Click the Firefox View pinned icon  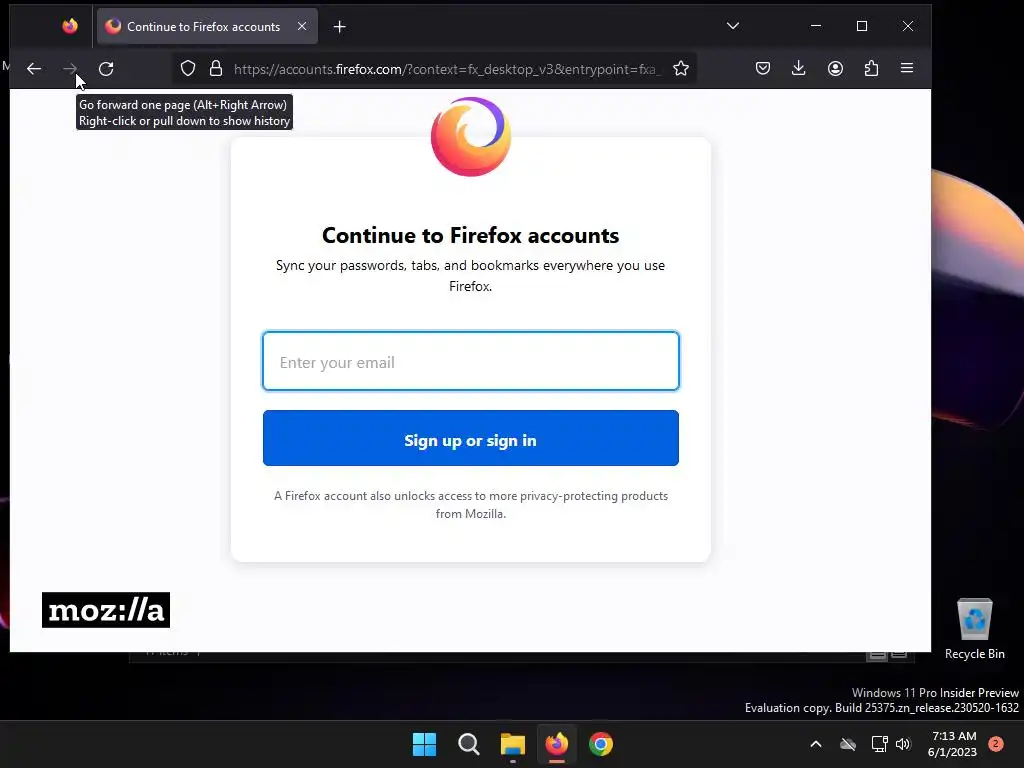pos(70,26)
